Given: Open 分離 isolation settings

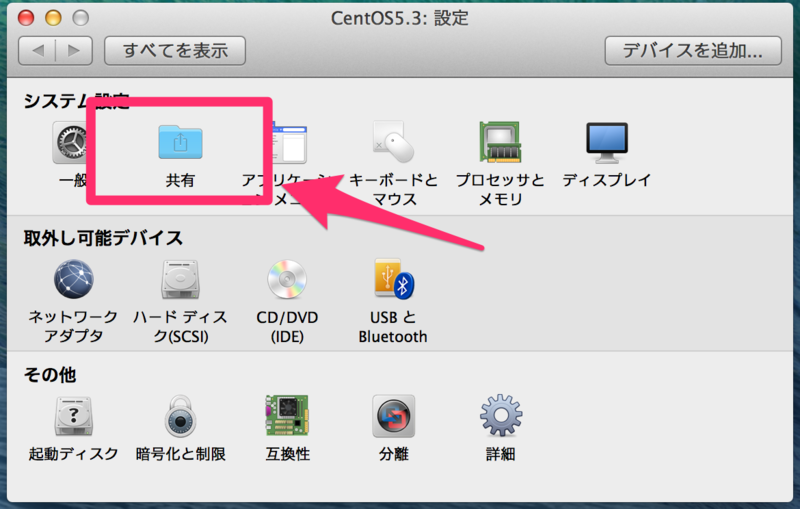Looking at the screenshot, I should (393, 416).
